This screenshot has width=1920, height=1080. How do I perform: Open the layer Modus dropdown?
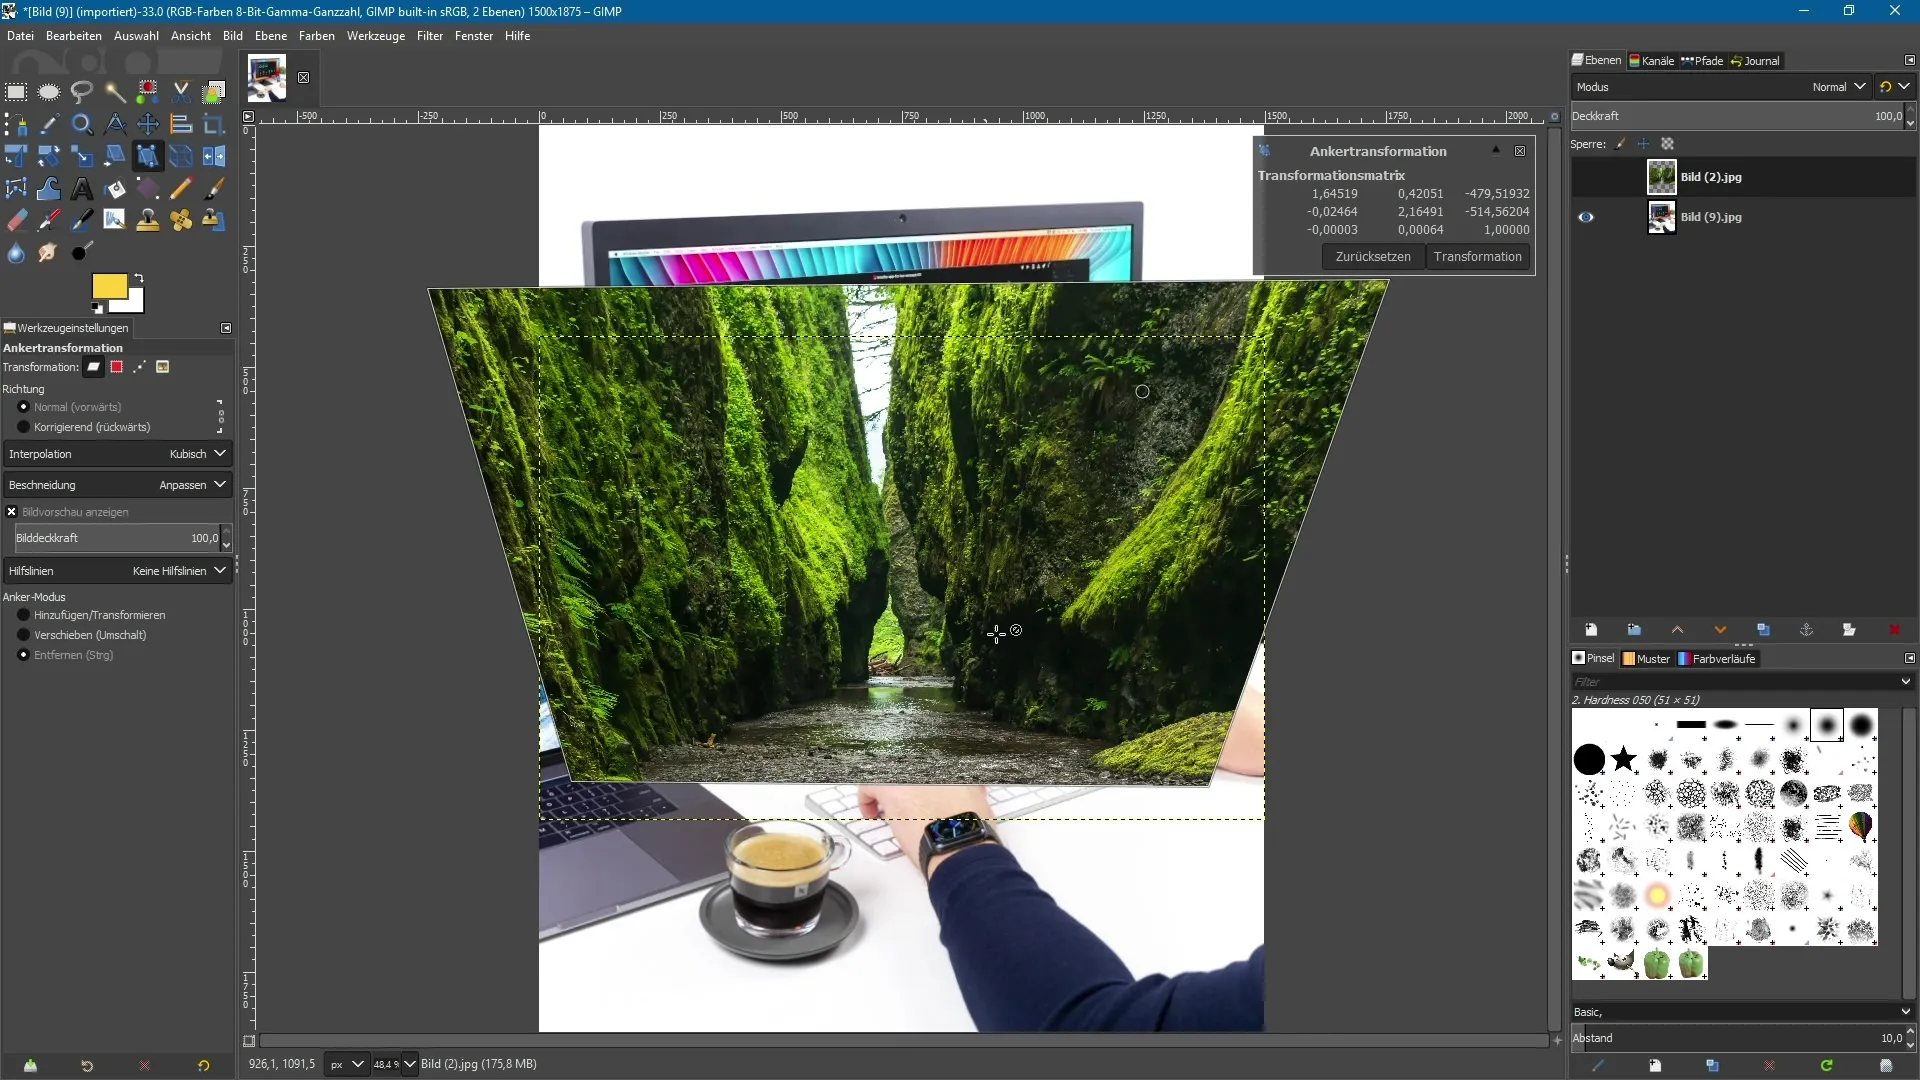pyautogui.click(x=1720, y=87)
